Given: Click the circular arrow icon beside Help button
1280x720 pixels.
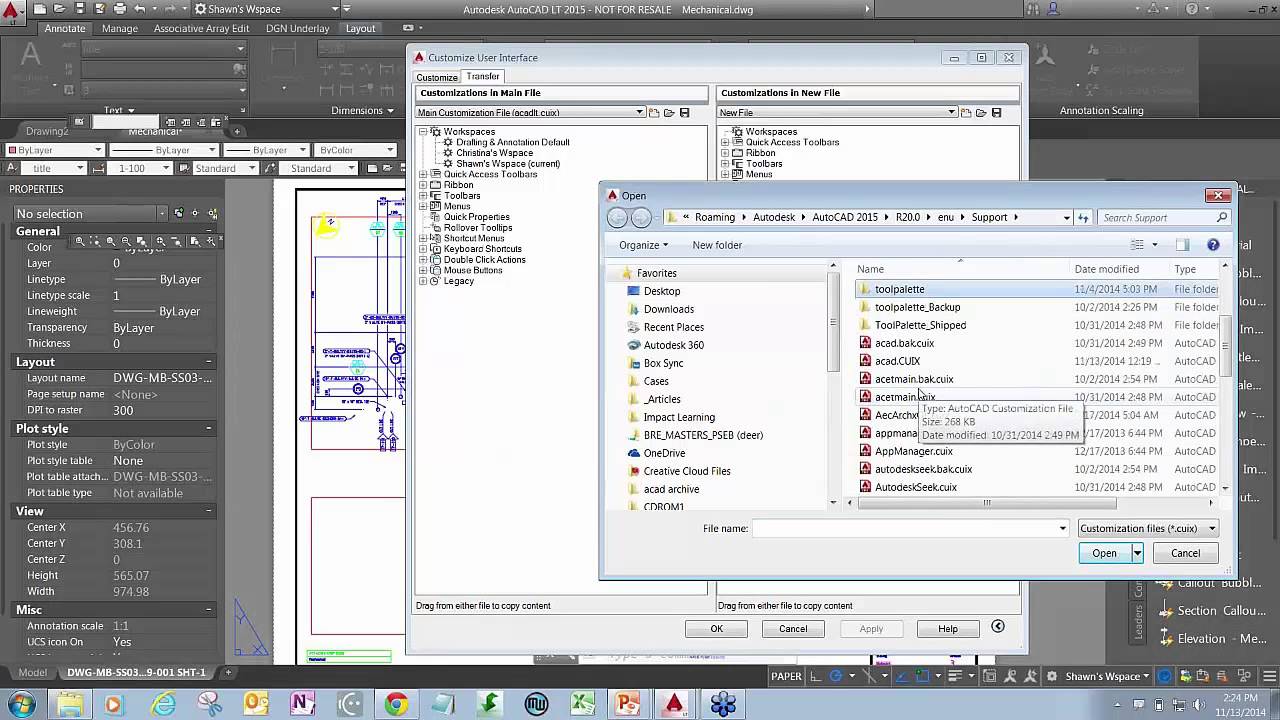Looking at the screenshot, I should pyautogui.click(x=997, y=627).
